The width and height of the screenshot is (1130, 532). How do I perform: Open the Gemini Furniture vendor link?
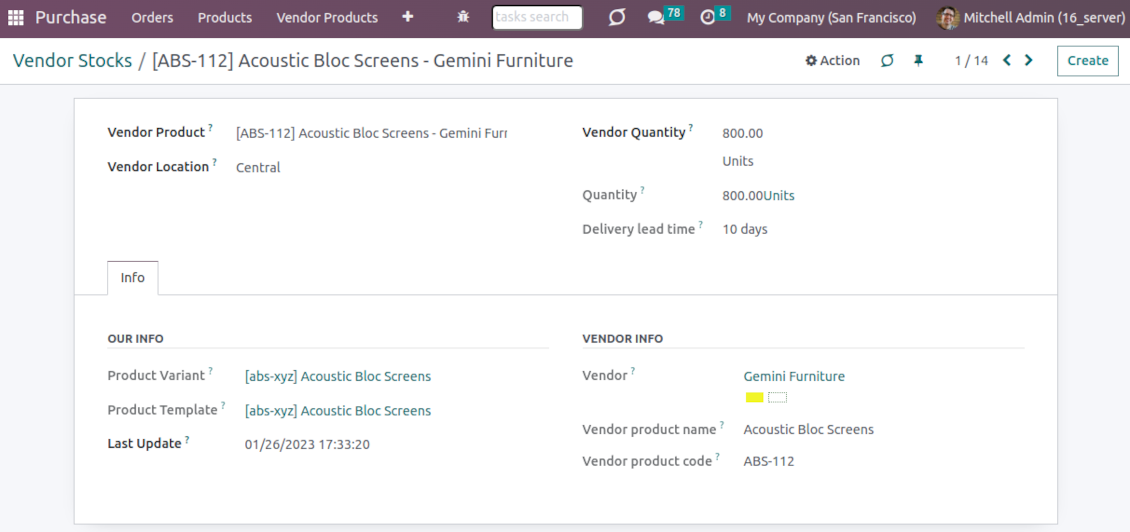[x=794, y=377]
